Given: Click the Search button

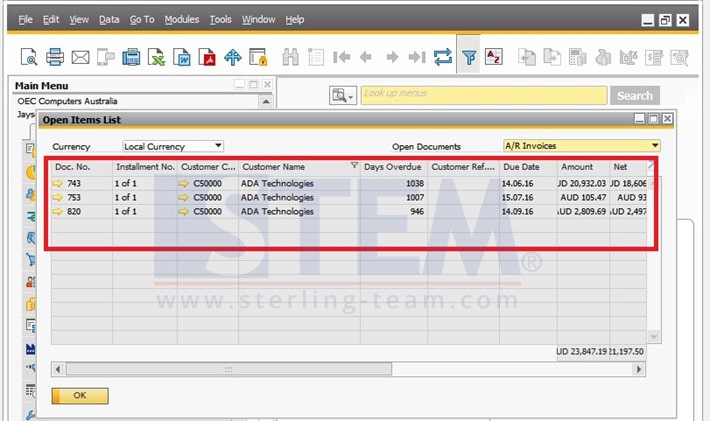Looking at the screenshot, I should 634,96.
